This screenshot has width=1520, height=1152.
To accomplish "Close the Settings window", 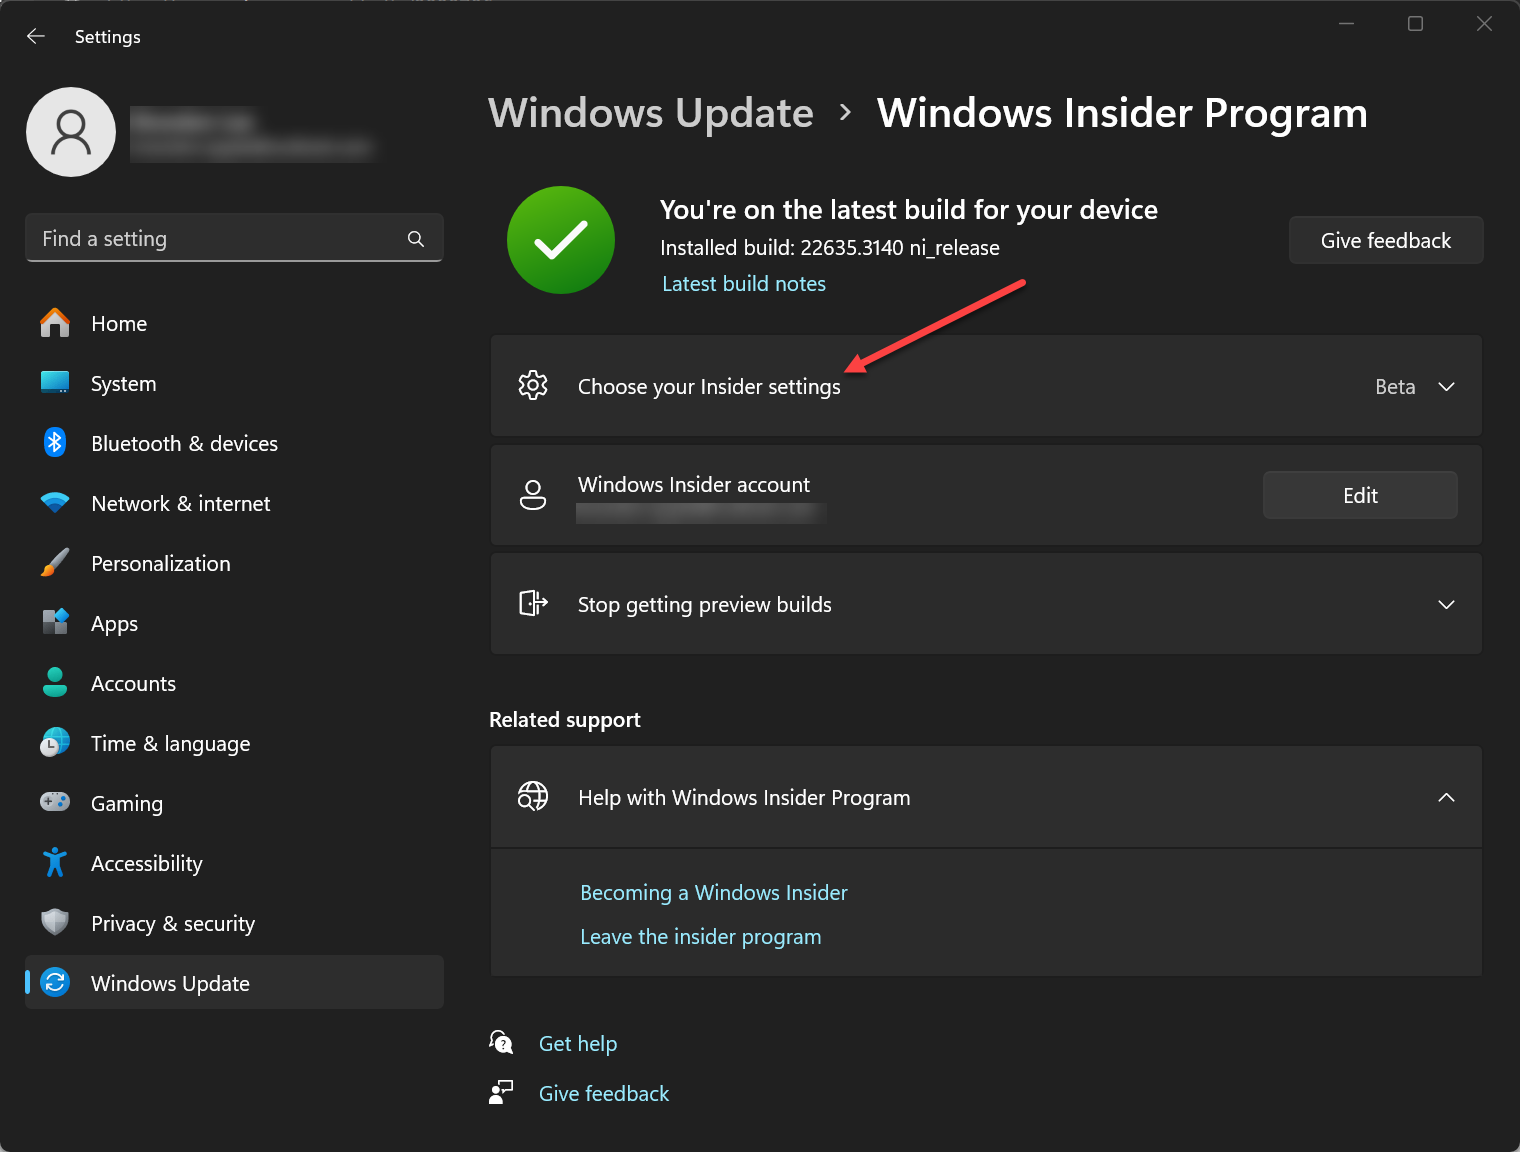I will point(1484,23).
